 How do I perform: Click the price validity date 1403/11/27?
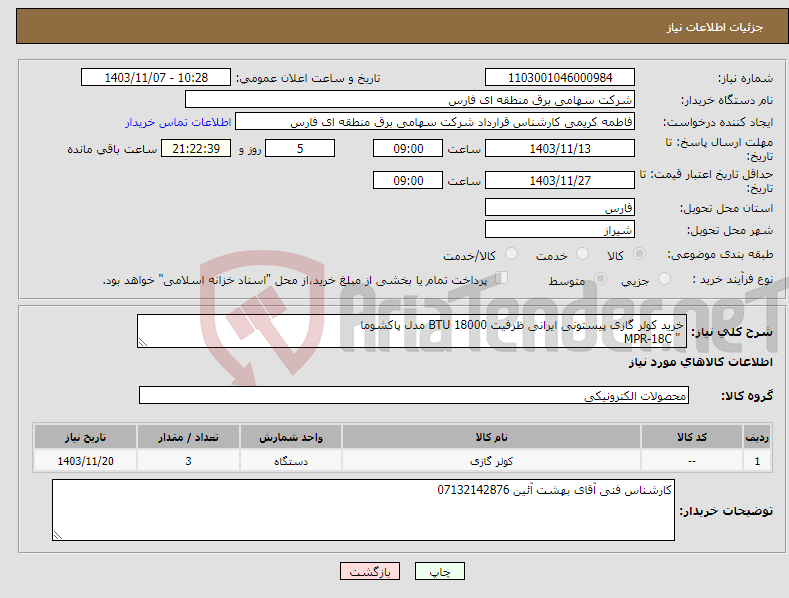pos(560,180)
